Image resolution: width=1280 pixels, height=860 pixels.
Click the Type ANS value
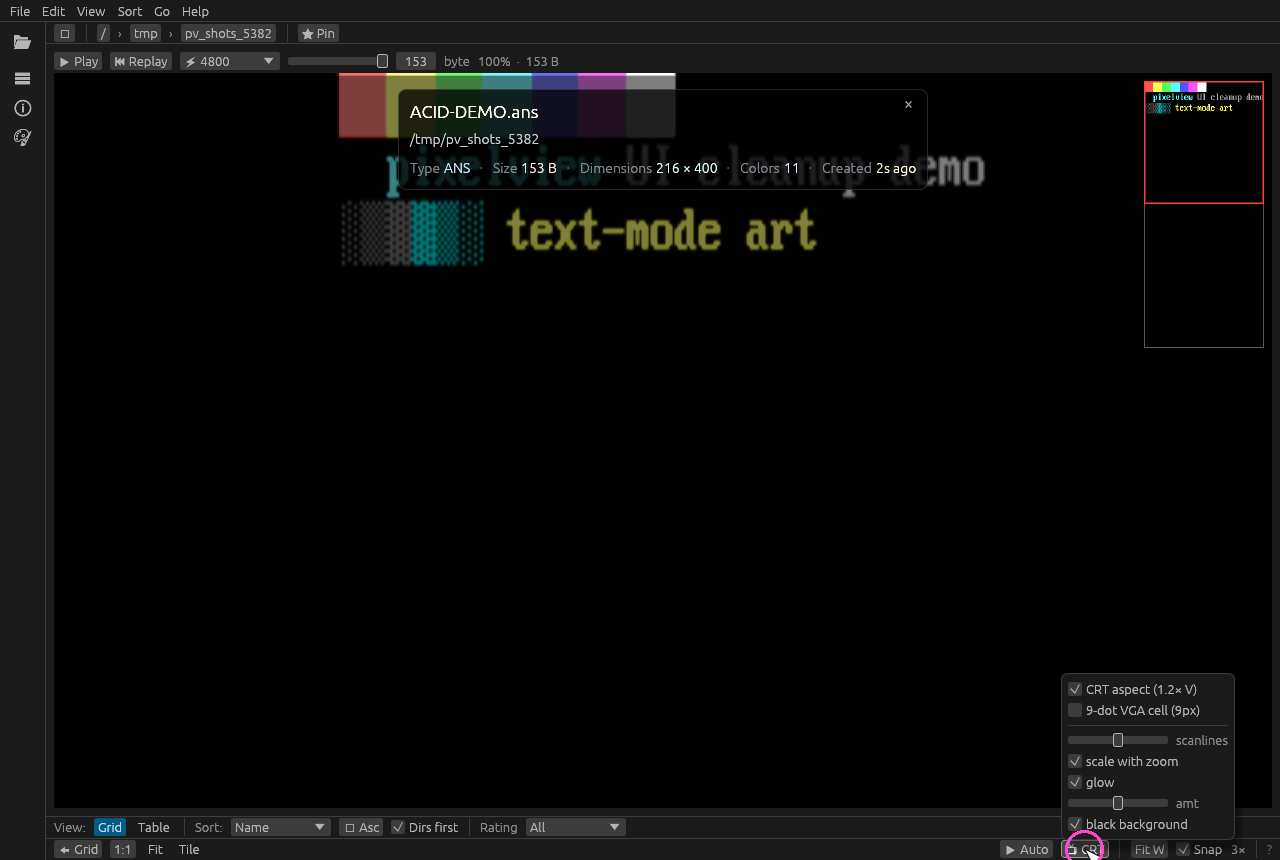point(457,168)
